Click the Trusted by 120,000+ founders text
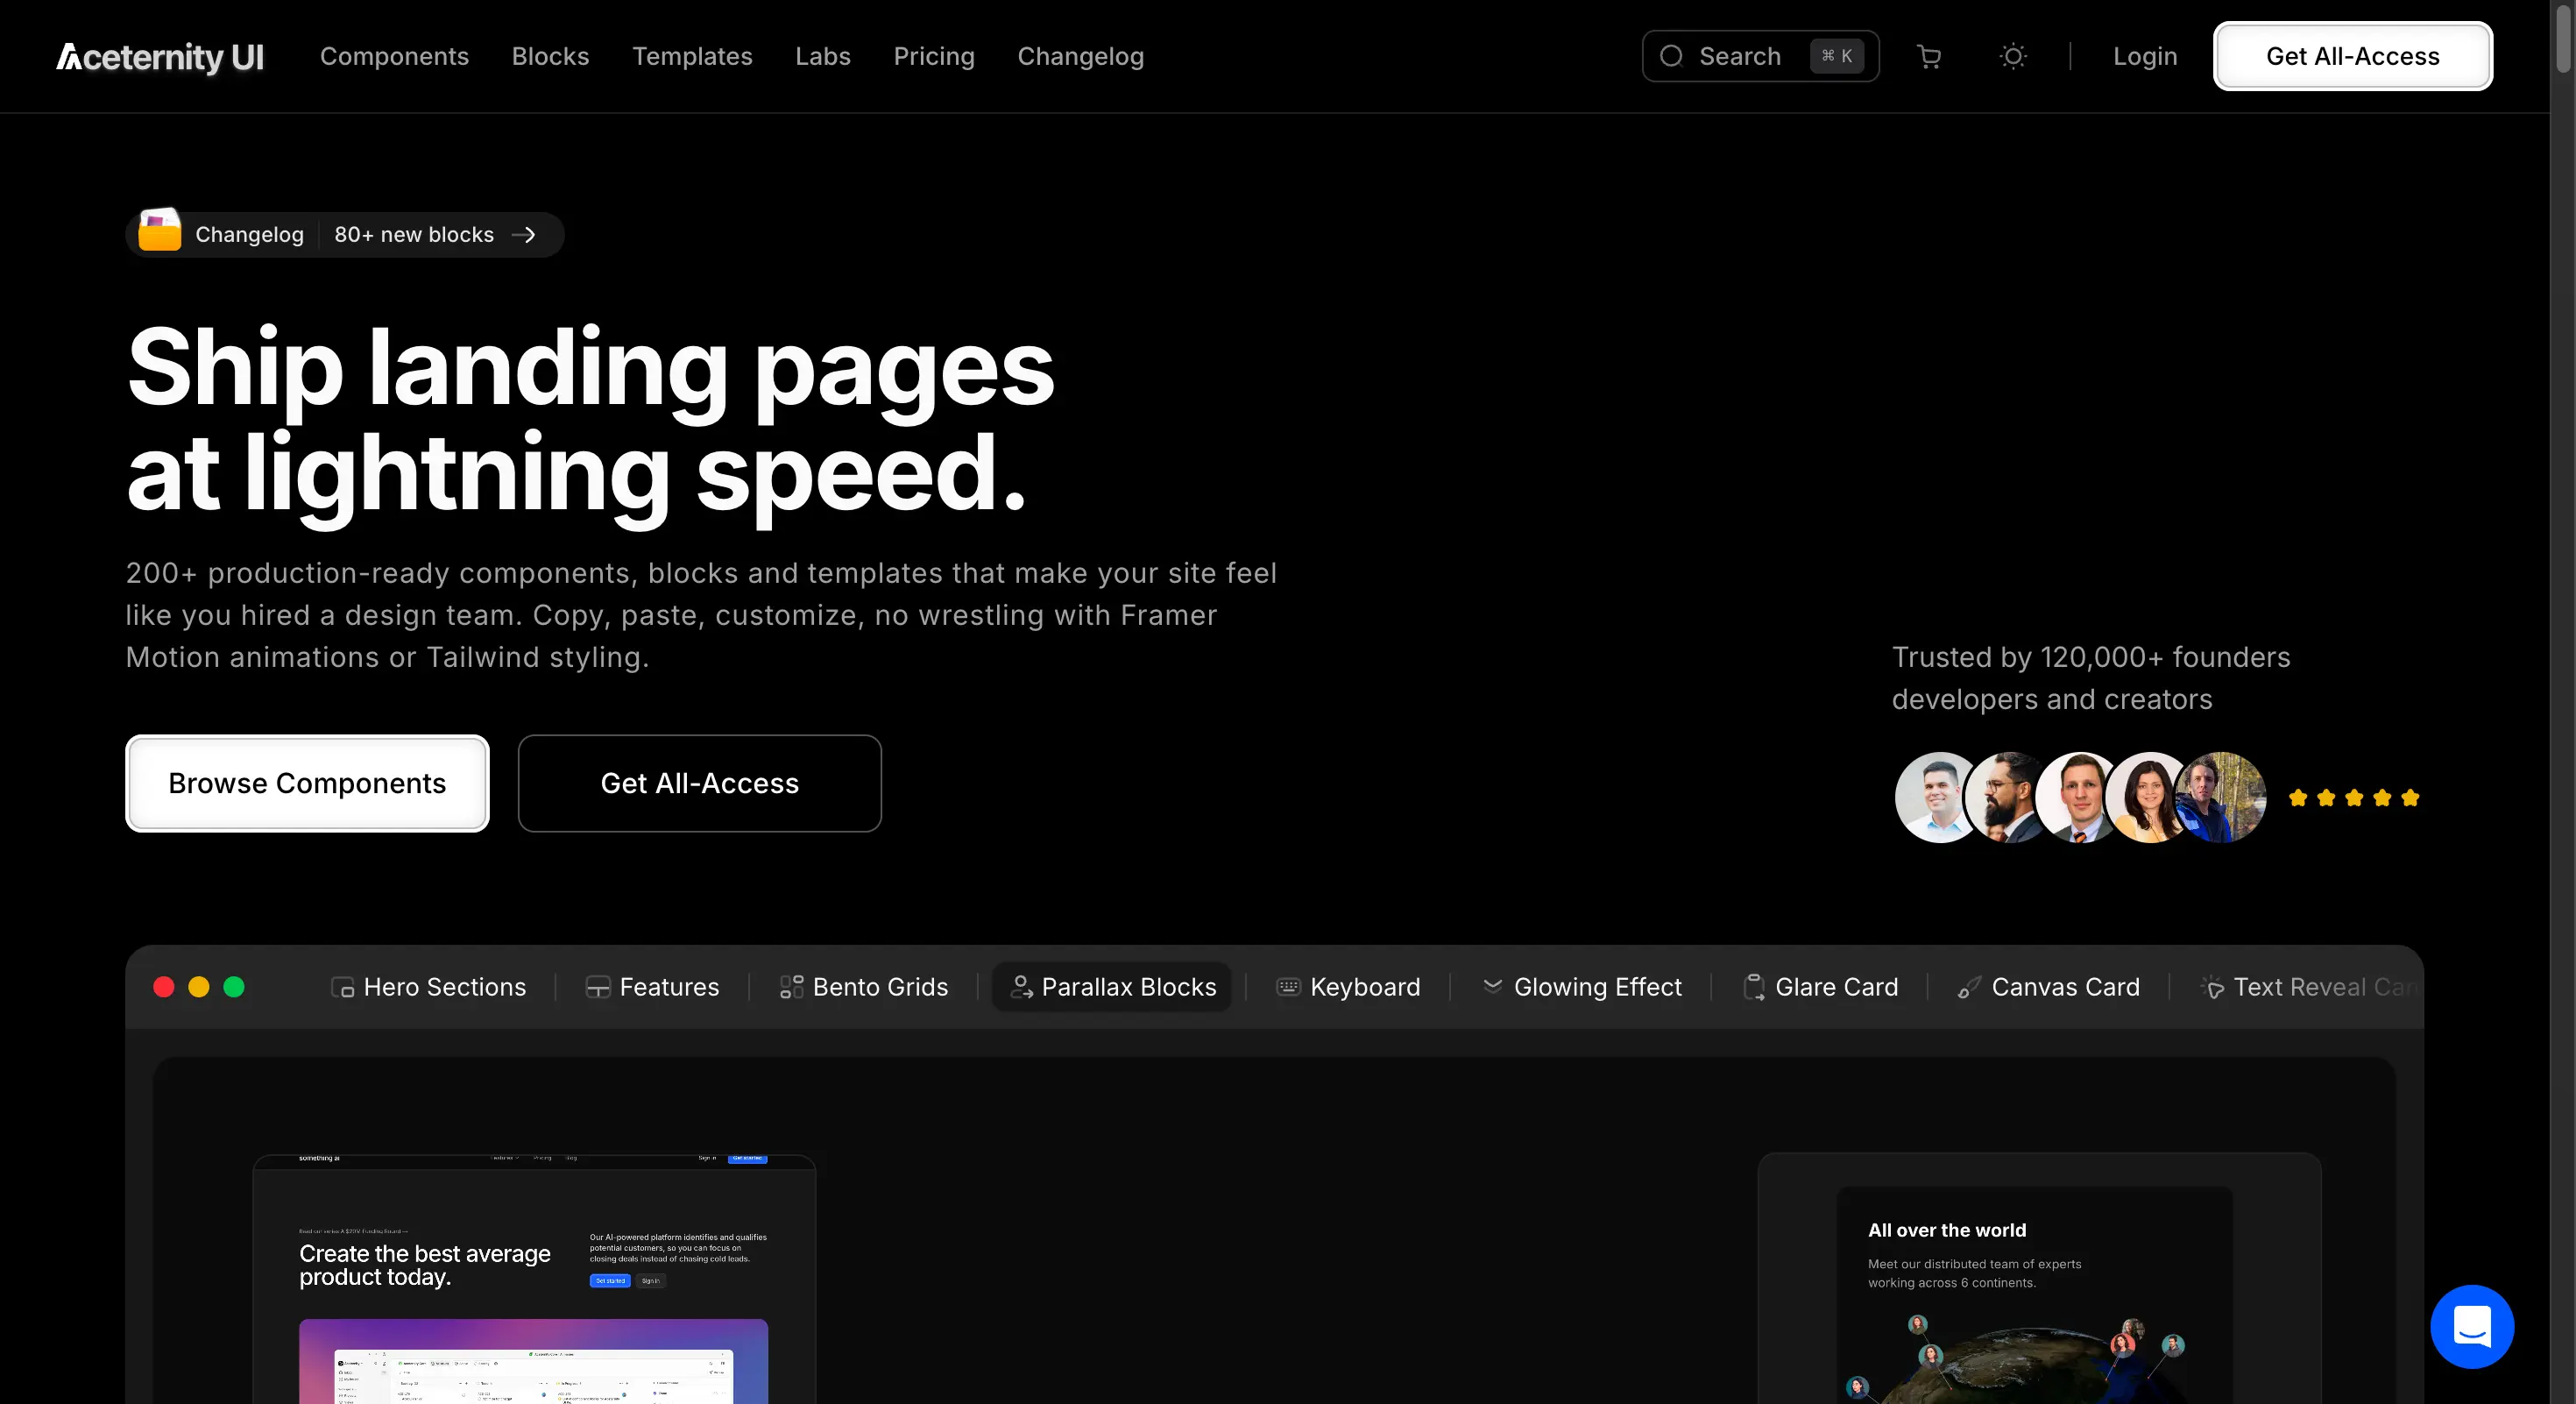 pyautogui.click(x=2090, y=678)
